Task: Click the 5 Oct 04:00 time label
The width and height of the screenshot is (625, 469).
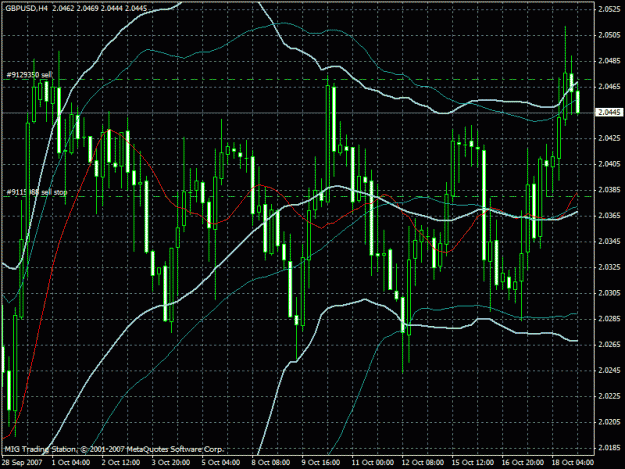Action: (221, 463)
